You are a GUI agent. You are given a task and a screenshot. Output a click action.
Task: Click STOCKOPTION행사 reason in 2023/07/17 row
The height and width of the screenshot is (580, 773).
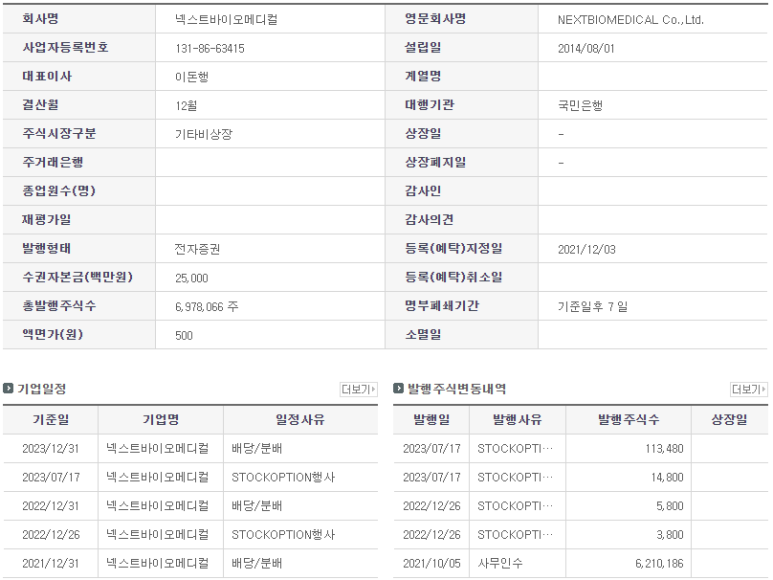(x=283, y=477)
